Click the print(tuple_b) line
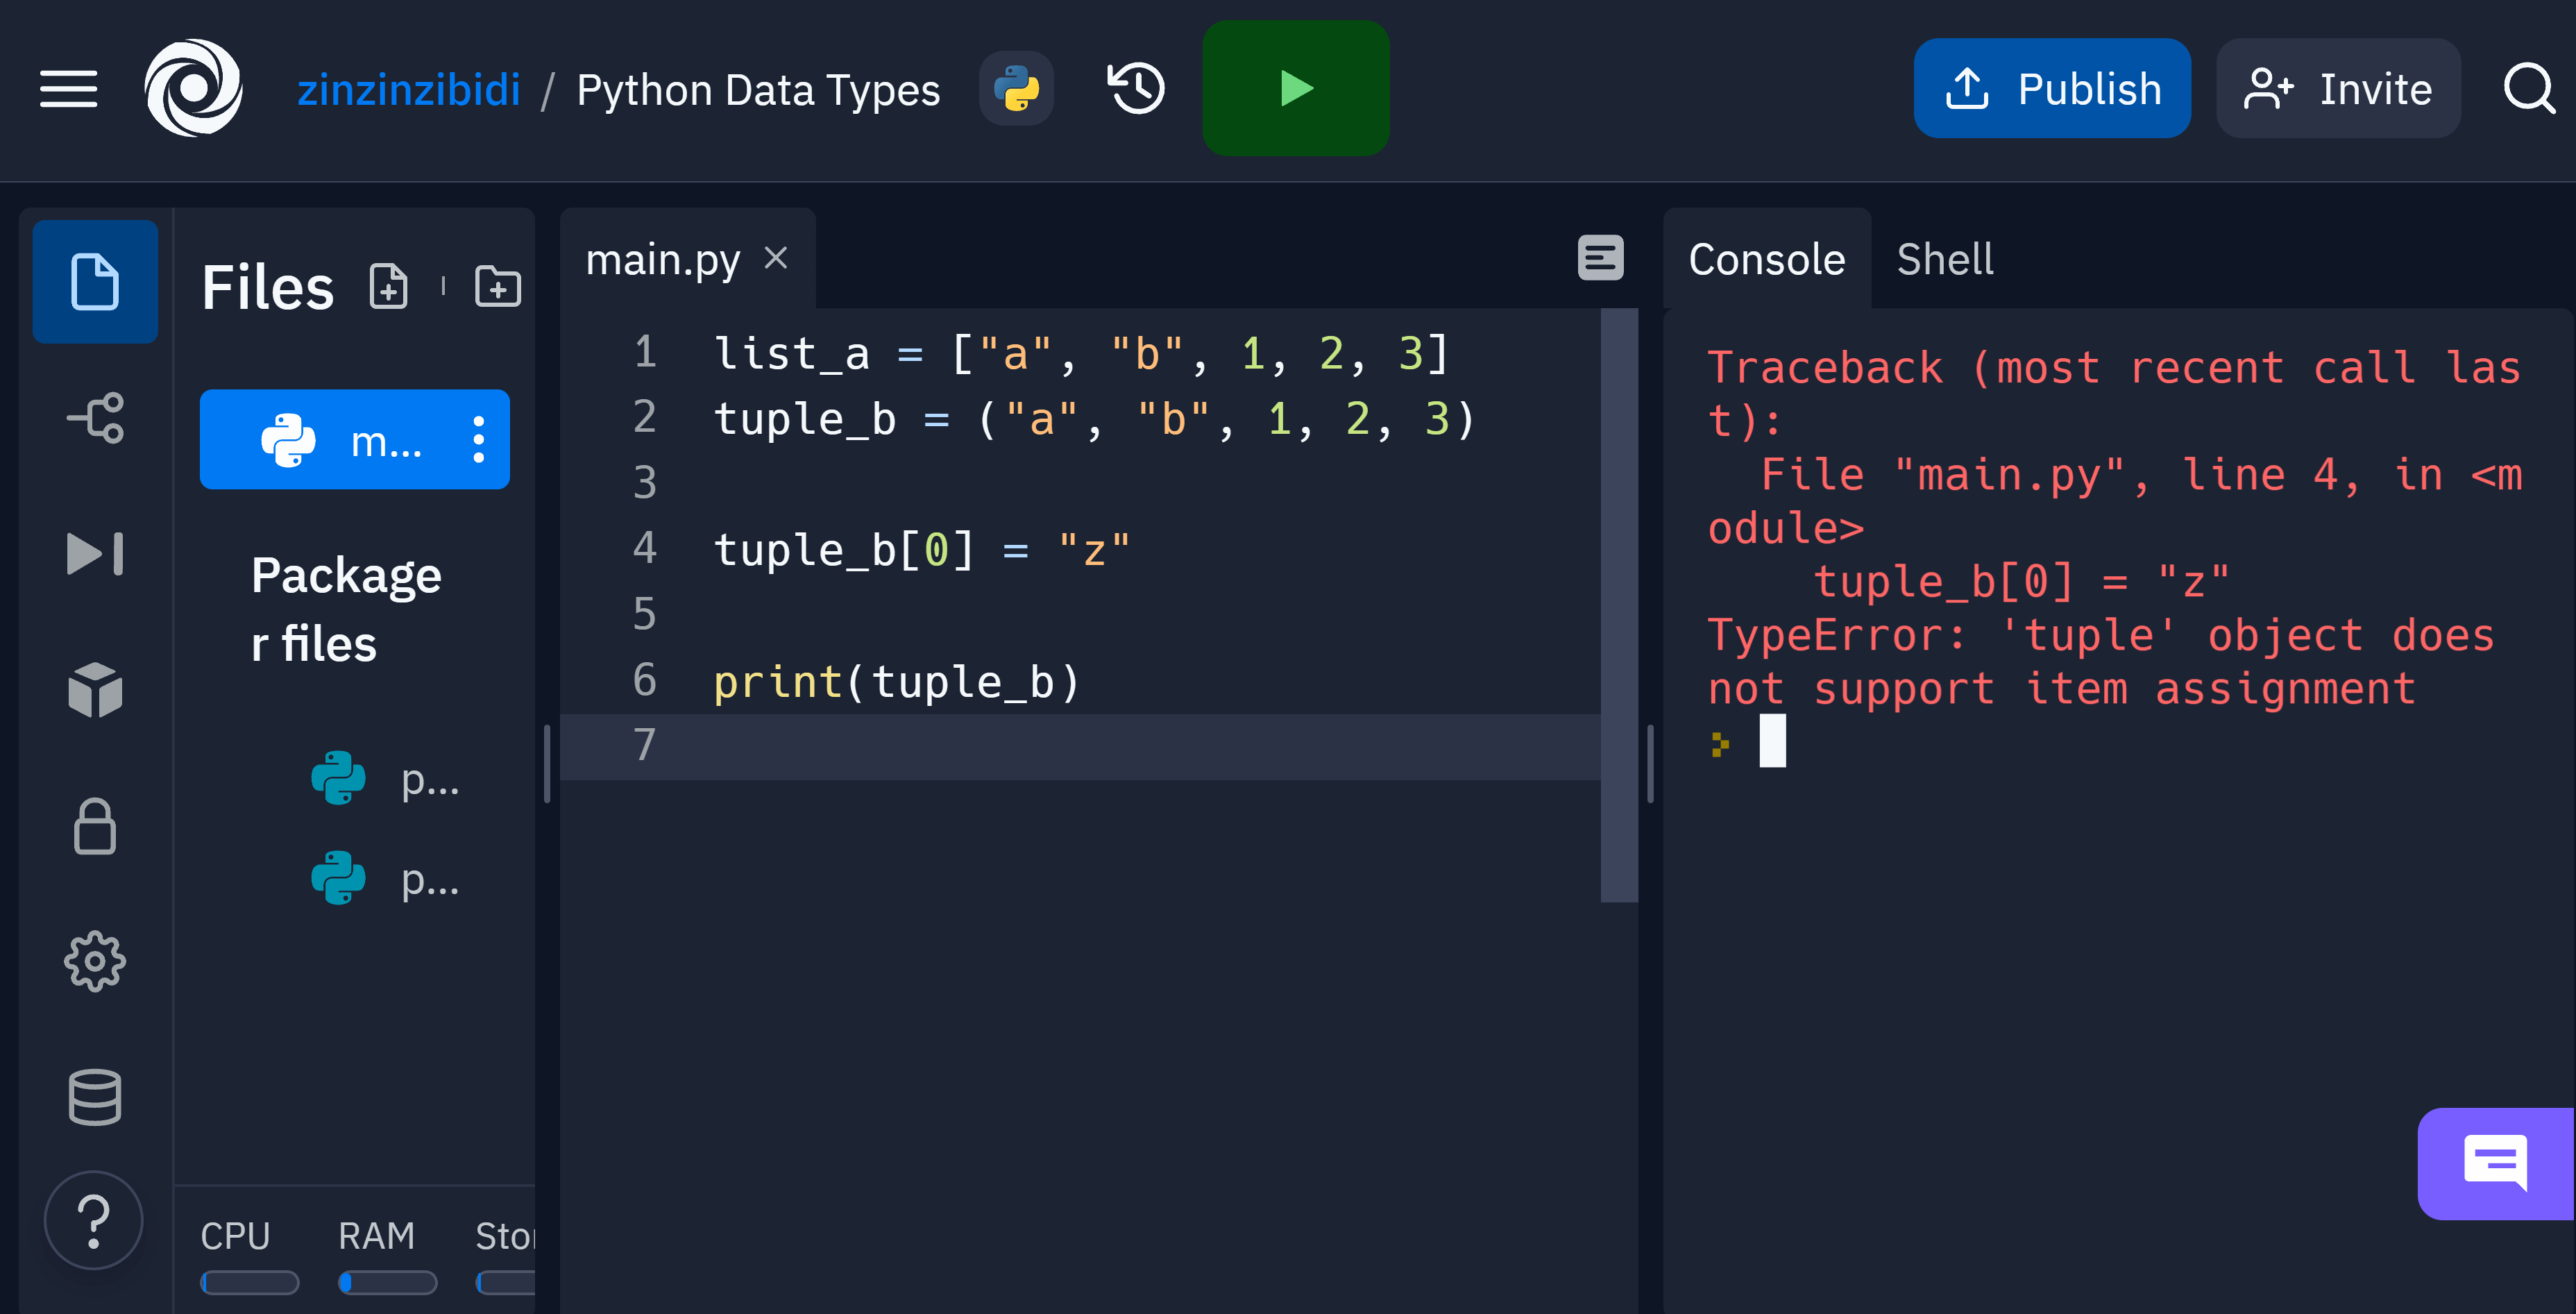Image resolution: width=2576 pixels, height=1314 pixels. tap(896, 682)
